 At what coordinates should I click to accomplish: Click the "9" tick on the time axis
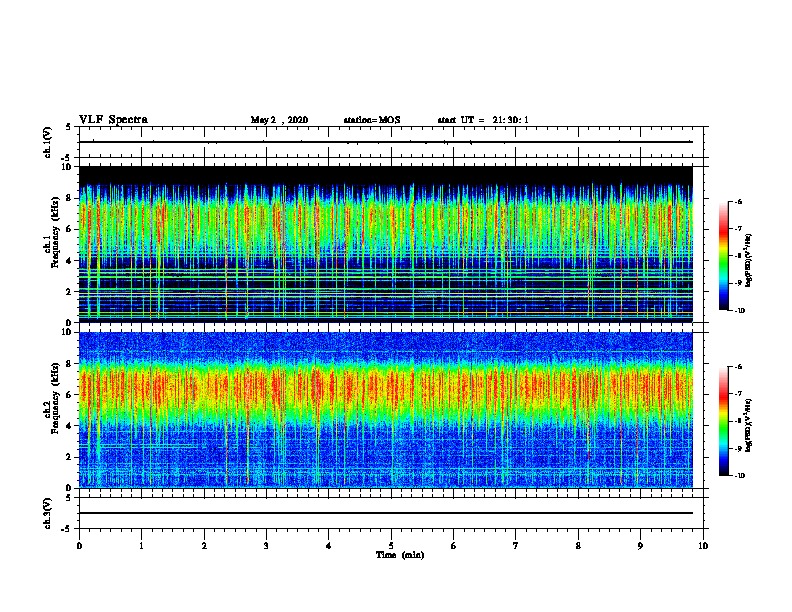click(x=640, y=546)
